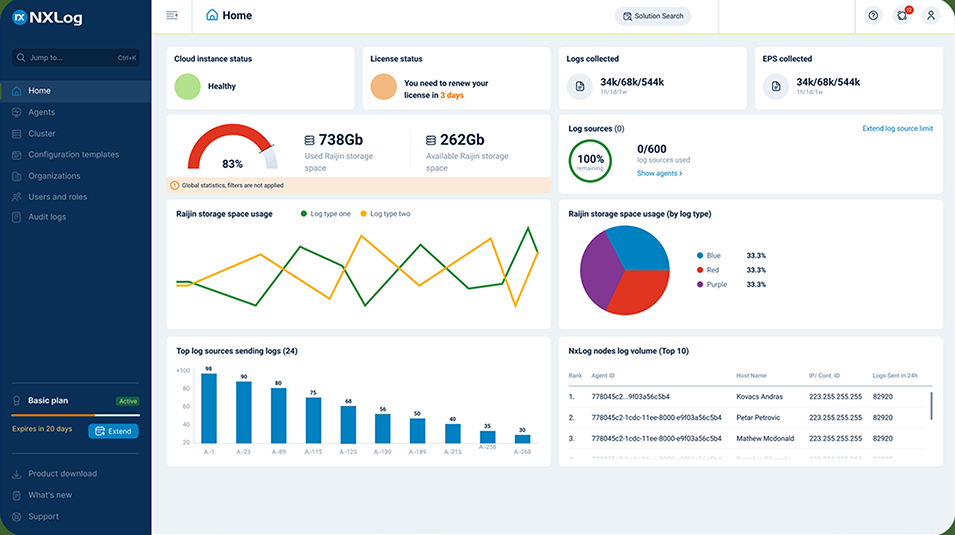
Task: Click the warning icon beside Global statistics
Action: [175, 185]
